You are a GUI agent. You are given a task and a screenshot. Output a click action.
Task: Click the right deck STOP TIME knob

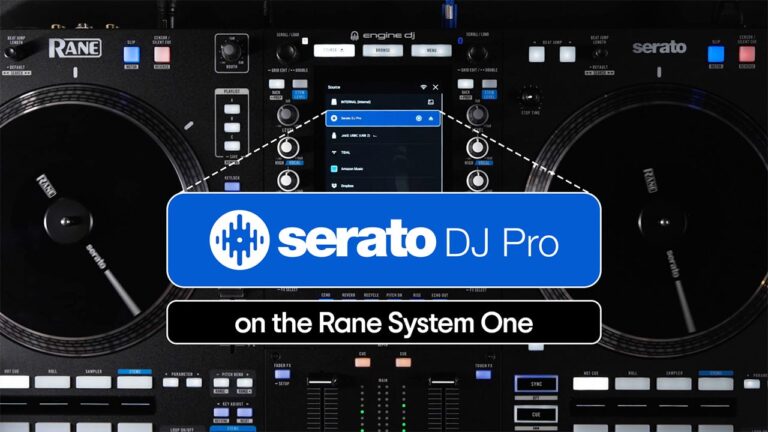530,97
